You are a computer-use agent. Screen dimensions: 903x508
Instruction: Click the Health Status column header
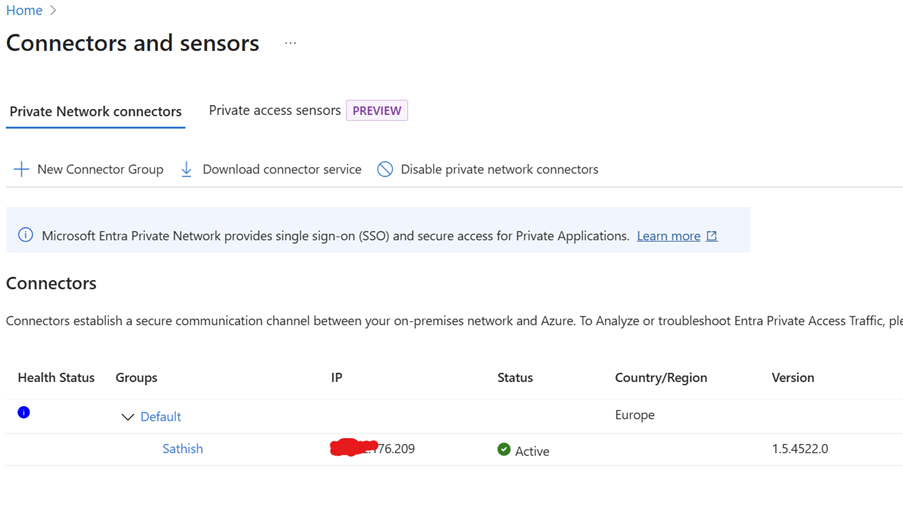click(x=56, y=377)
